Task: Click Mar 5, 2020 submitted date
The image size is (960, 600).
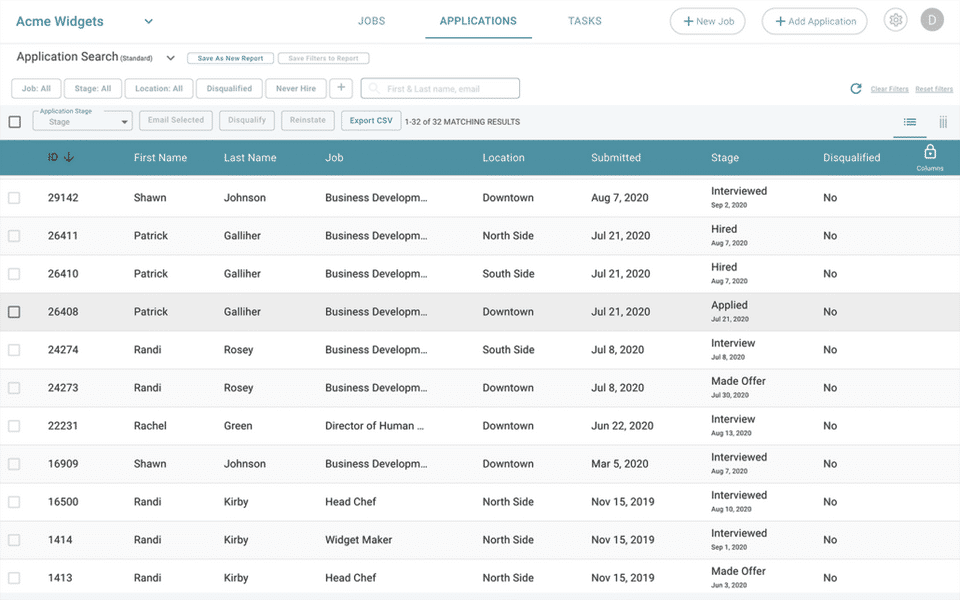Action: point(620,463)
